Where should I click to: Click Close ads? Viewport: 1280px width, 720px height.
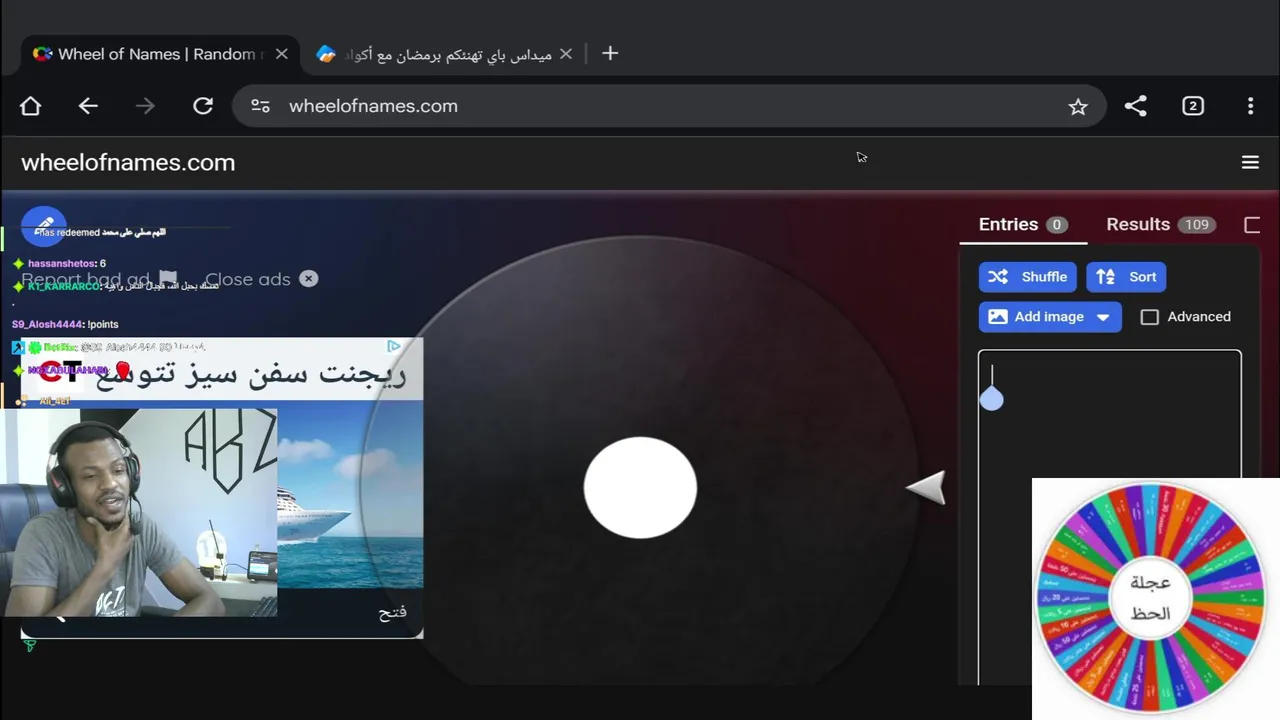(248, 279)
